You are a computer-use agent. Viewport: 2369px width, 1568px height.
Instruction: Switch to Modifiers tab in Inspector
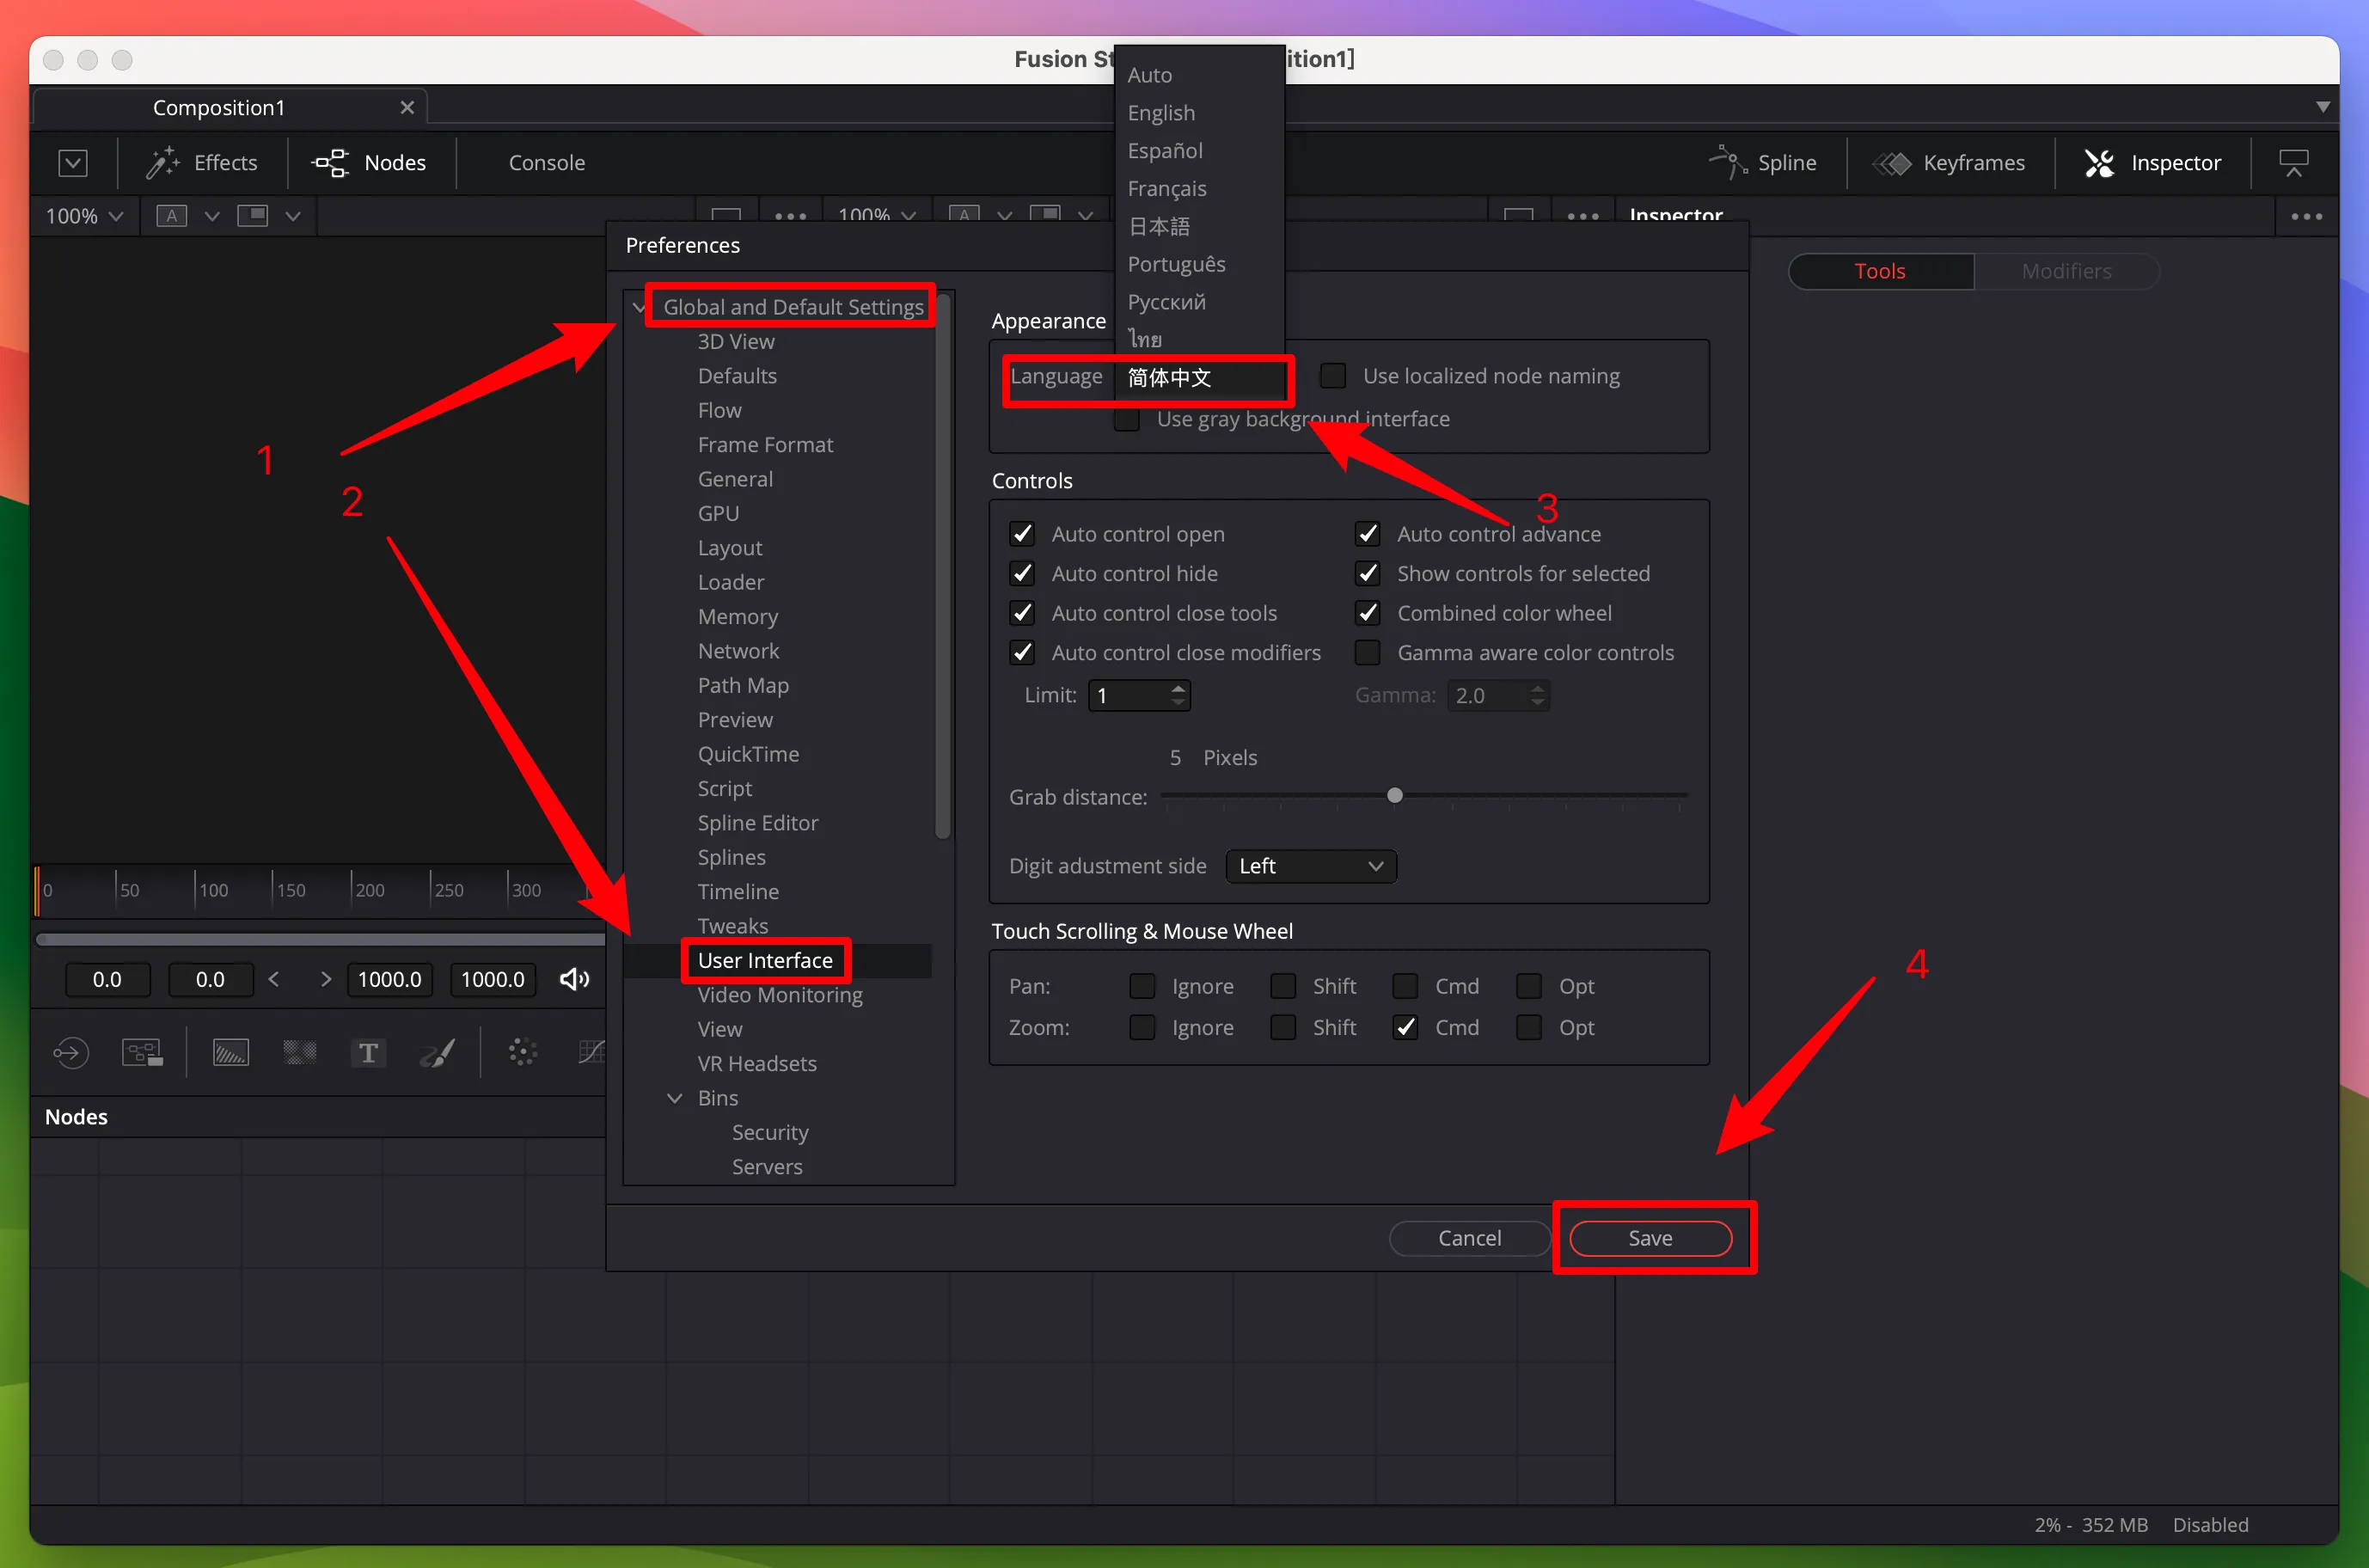pyautogui.click(x=2066, y=271)
